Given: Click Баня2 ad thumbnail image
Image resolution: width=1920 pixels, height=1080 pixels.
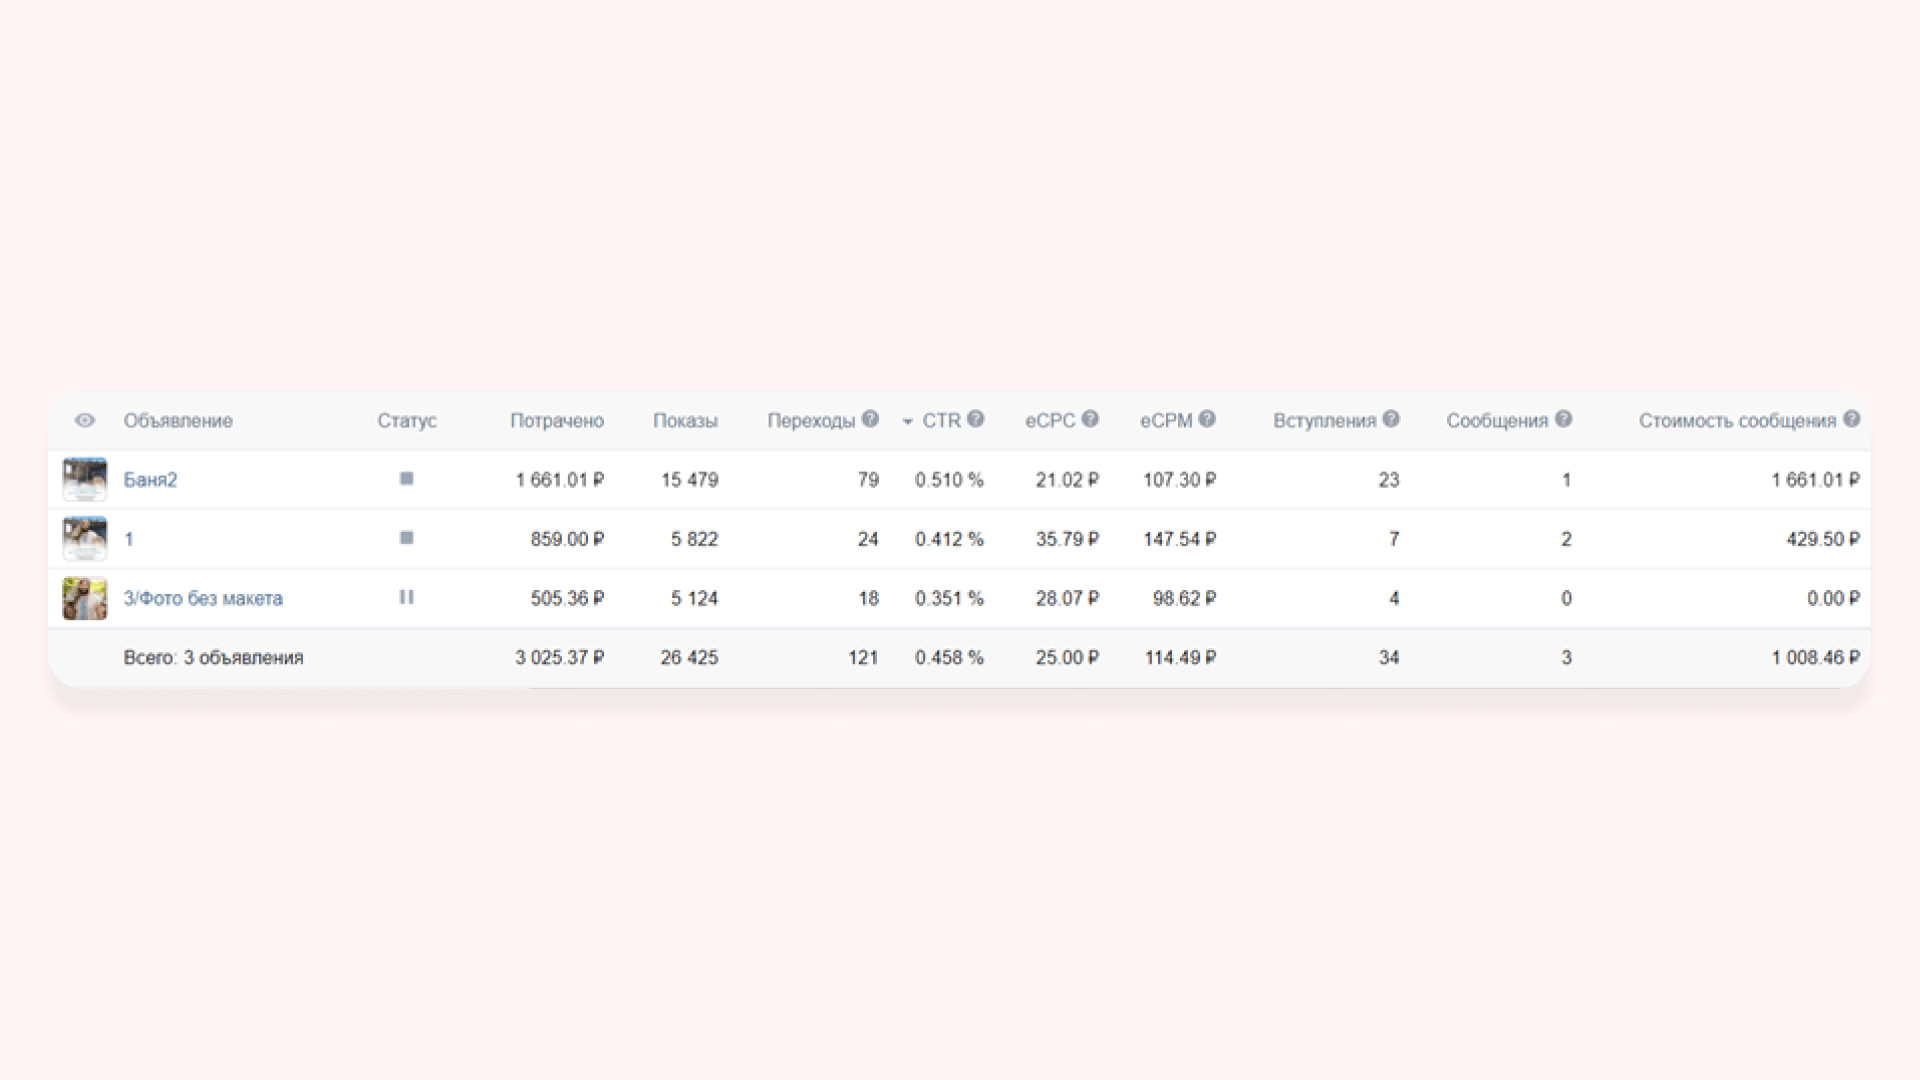Looking at the screenshot, I should 85,480.
